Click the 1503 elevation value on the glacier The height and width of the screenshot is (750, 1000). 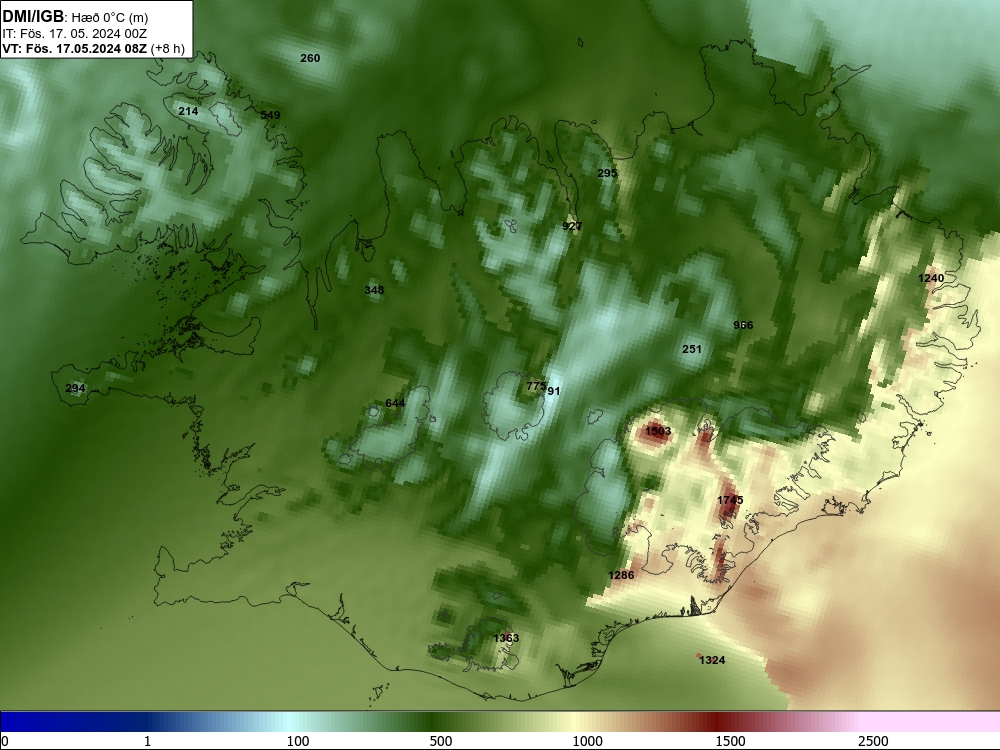(658, 431)
